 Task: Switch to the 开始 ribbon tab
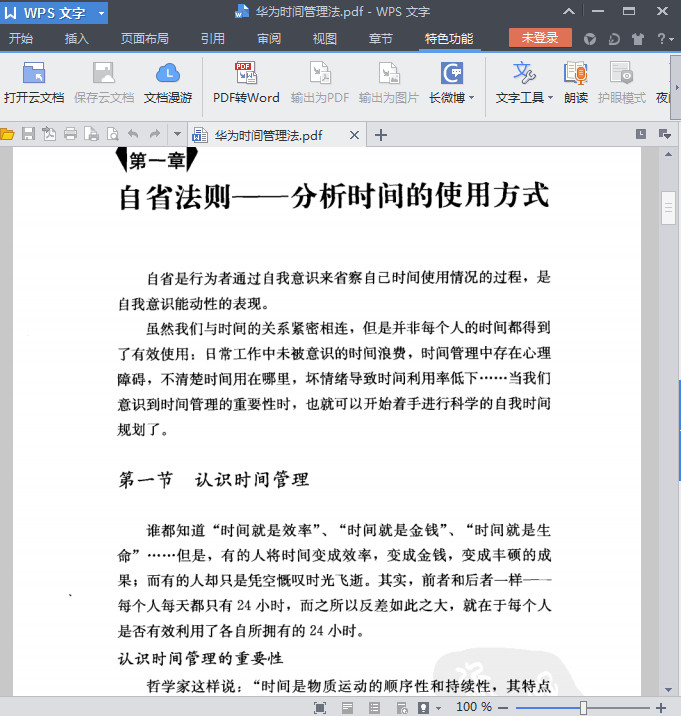click(21, 38)
